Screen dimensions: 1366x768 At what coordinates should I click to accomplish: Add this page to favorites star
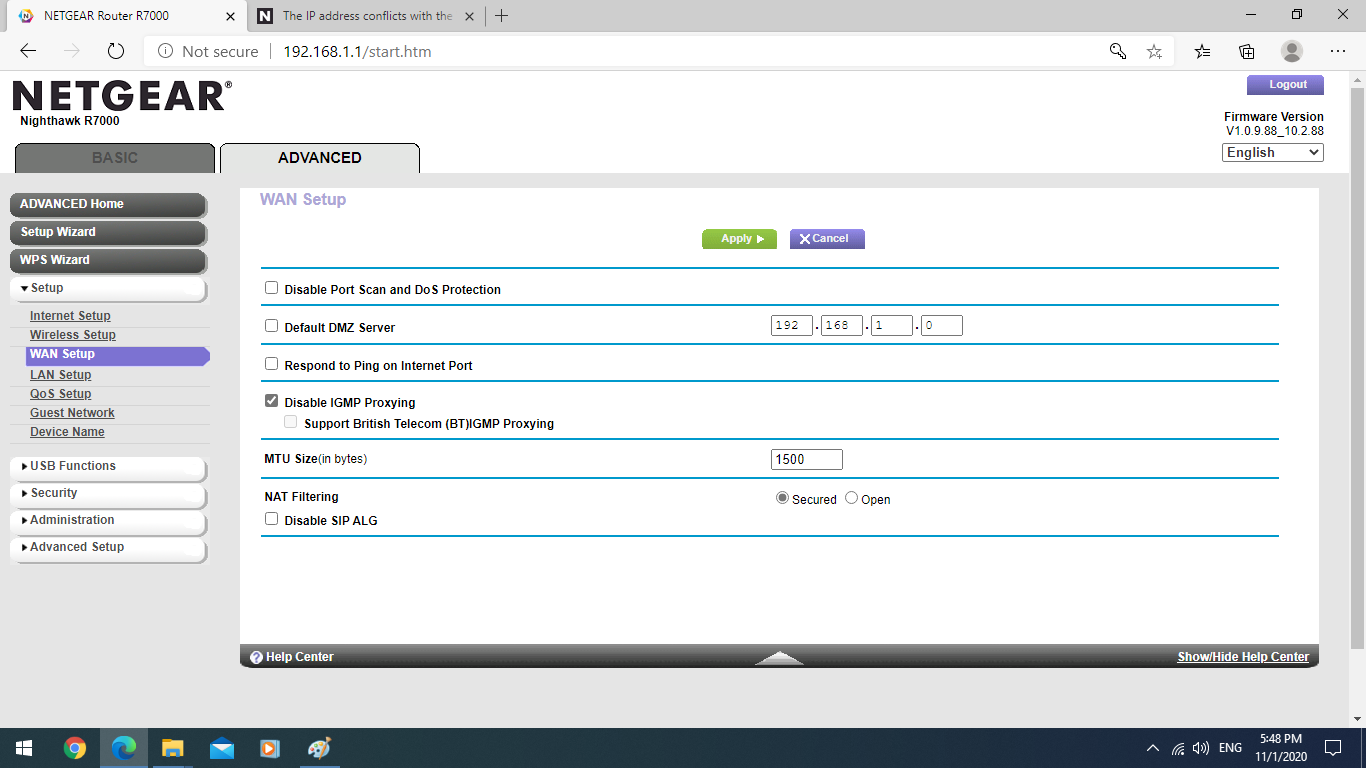coord(1154,51)
